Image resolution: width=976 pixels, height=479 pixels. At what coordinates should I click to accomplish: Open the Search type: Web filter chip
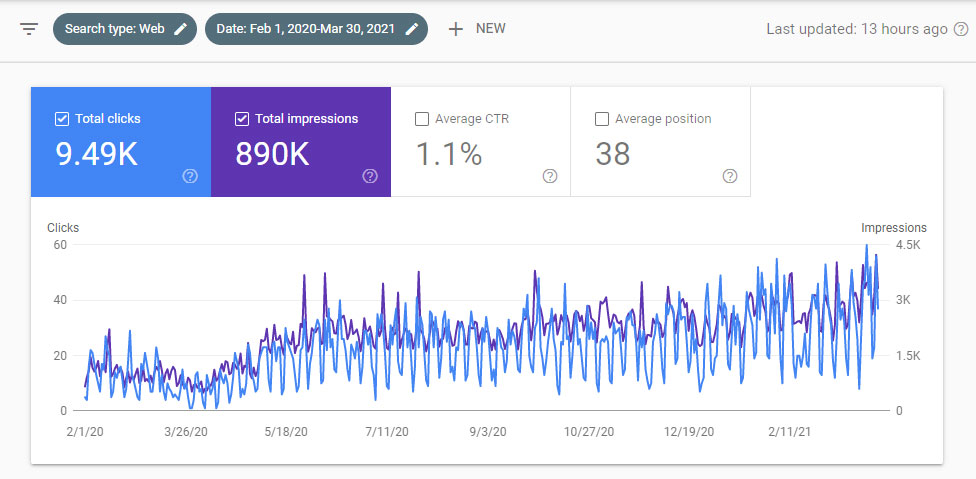[114, 29]
